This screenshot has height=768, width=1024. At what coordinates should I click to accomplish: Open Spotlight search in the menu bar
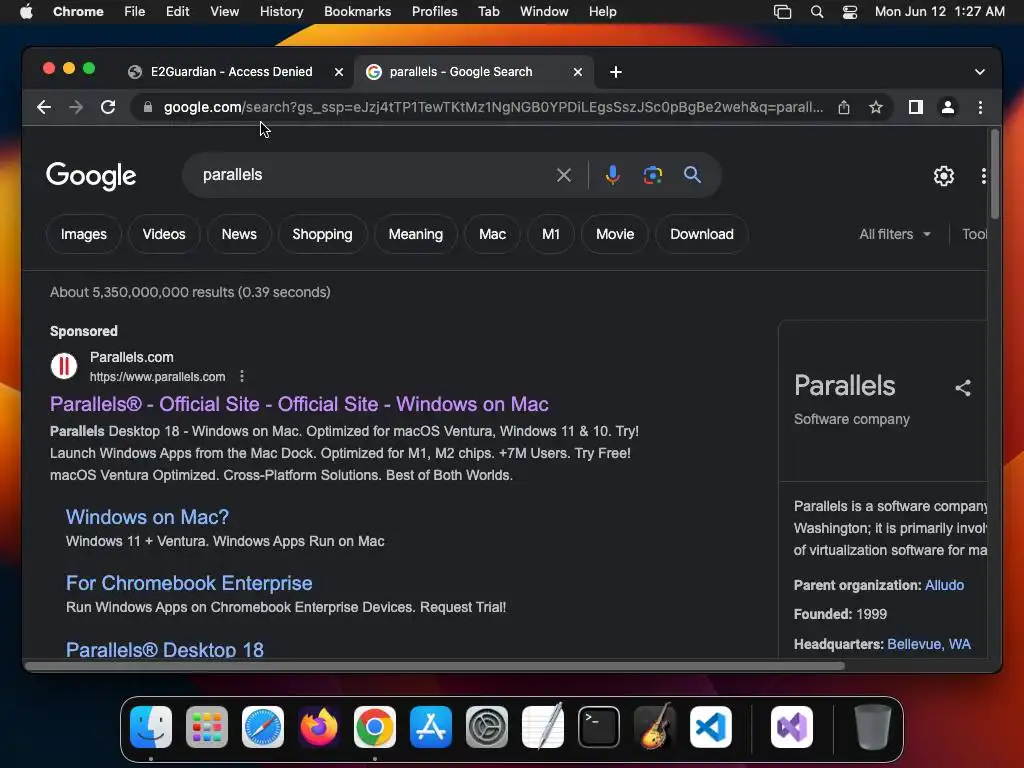click(816, 12)
